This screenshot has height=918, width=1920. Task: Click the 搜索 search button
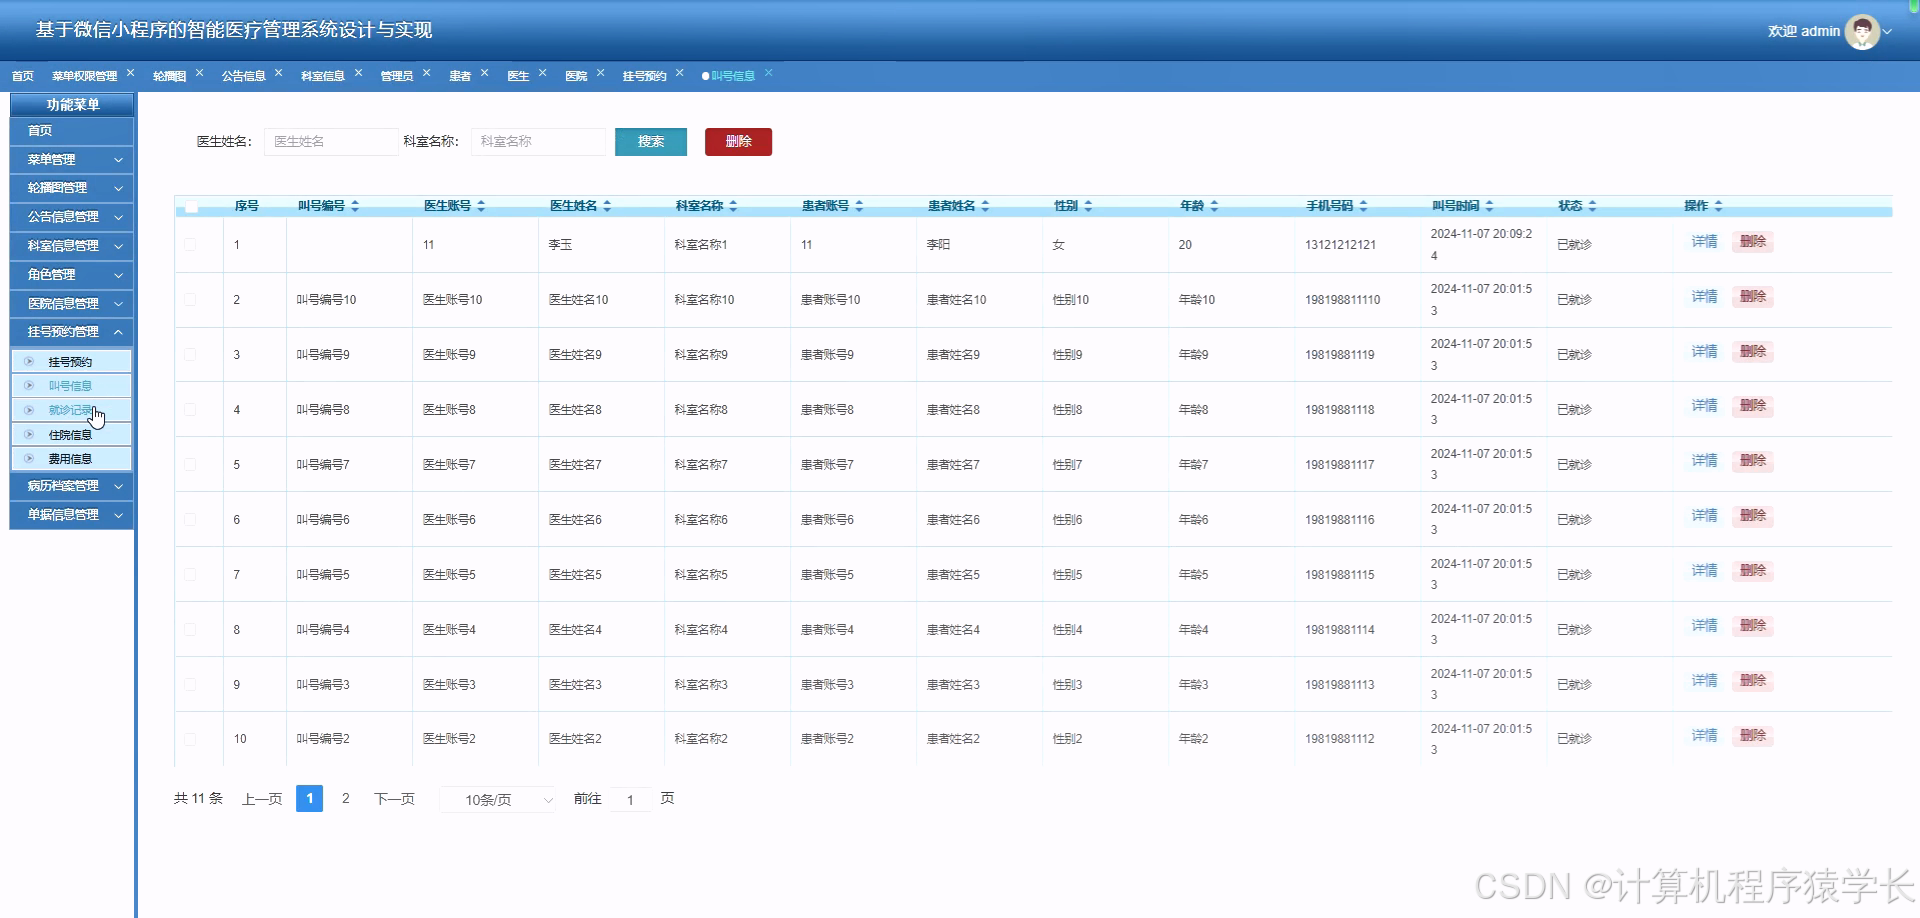(x=651, y=142)
